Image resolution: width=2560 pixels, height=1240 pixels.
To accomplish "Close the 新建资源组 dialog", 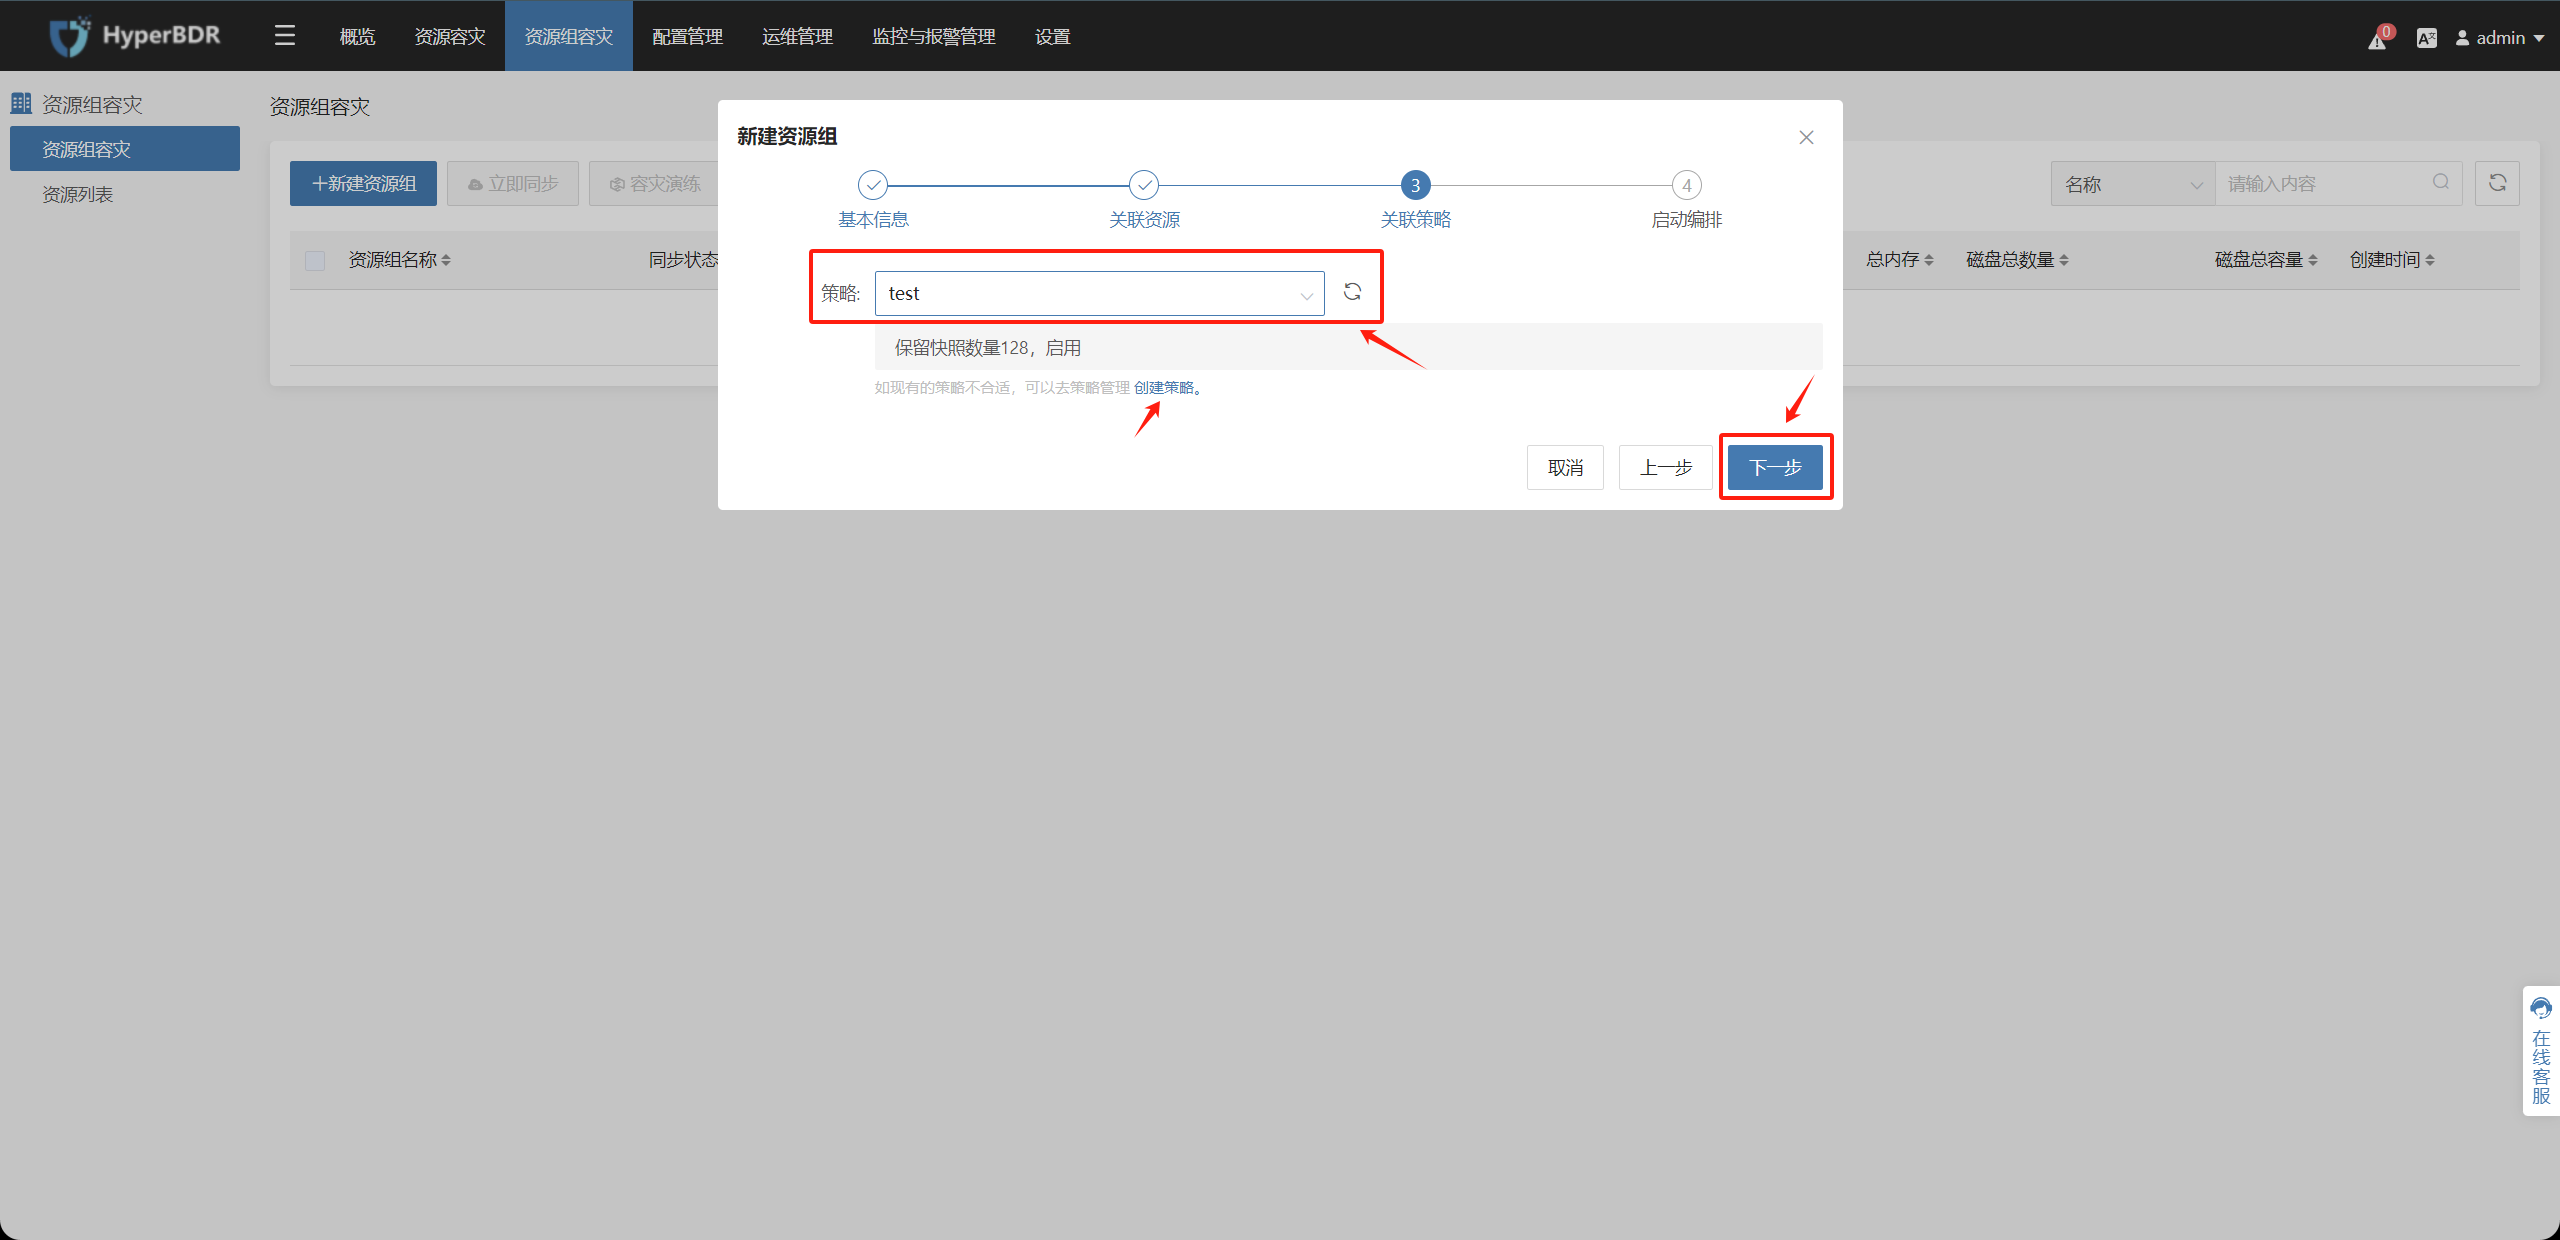I will tap(1806, 137).
